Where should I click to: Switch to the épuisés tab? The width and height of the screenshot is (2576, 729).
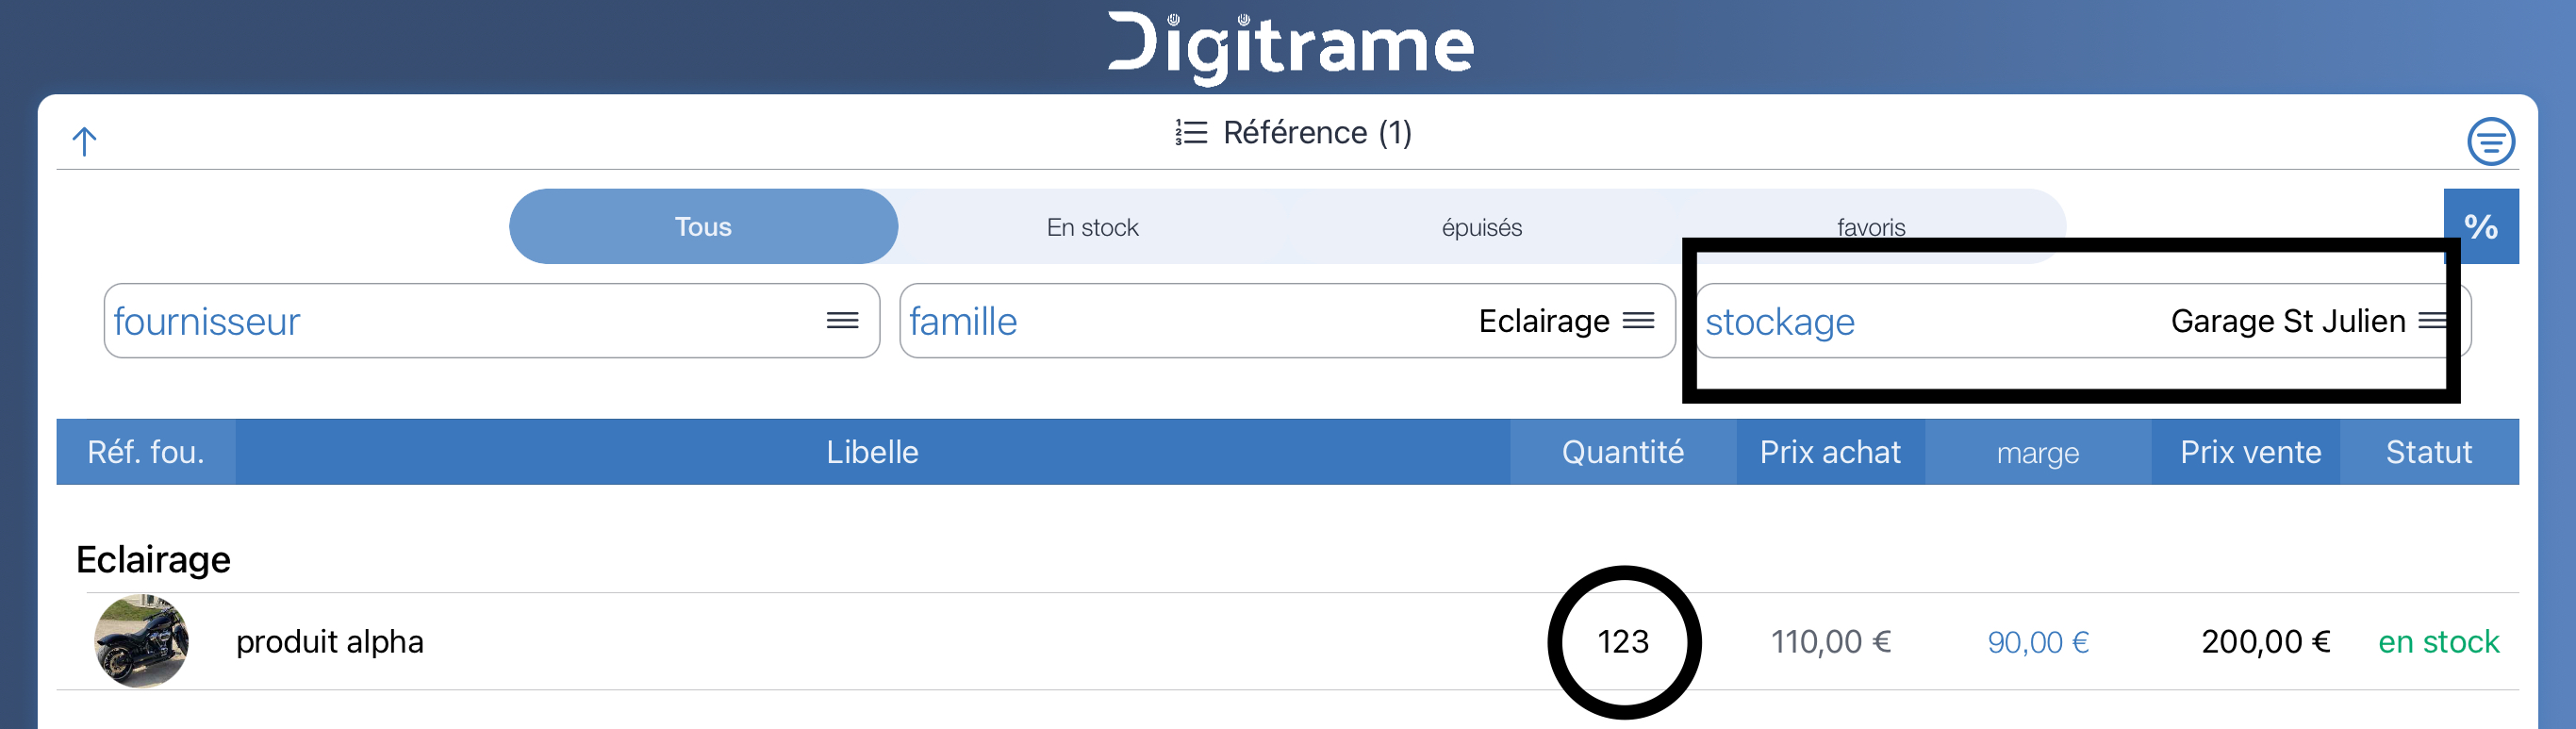[1481, 227]
